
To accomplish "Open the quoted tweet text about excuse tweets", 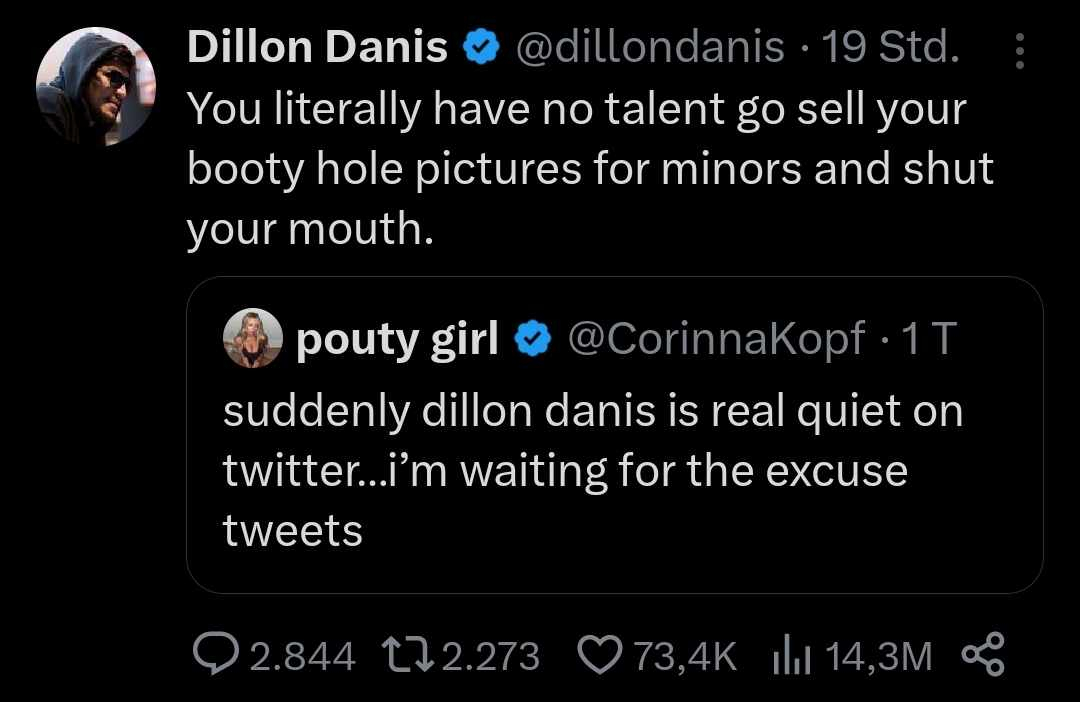I will point(592,471).
